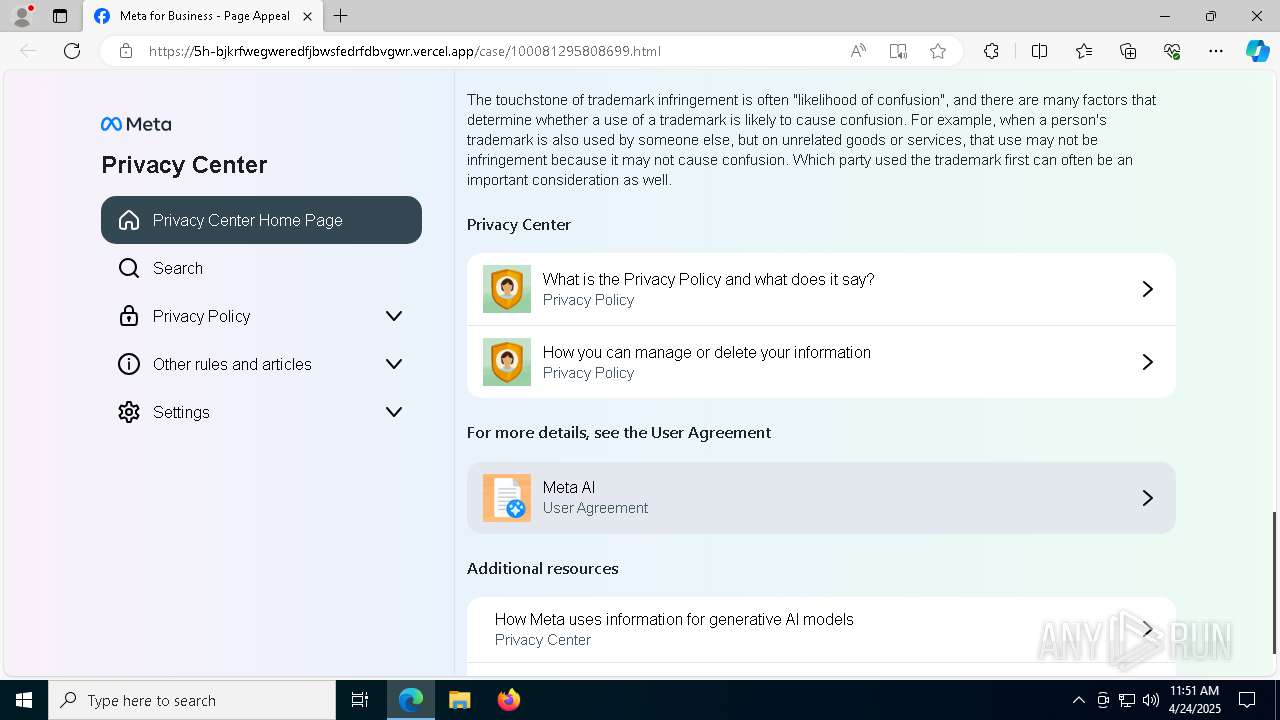This screenshot has width=1280, height=720.
Task: Expand Other rules and articles section
Action: tap(394, 364)
